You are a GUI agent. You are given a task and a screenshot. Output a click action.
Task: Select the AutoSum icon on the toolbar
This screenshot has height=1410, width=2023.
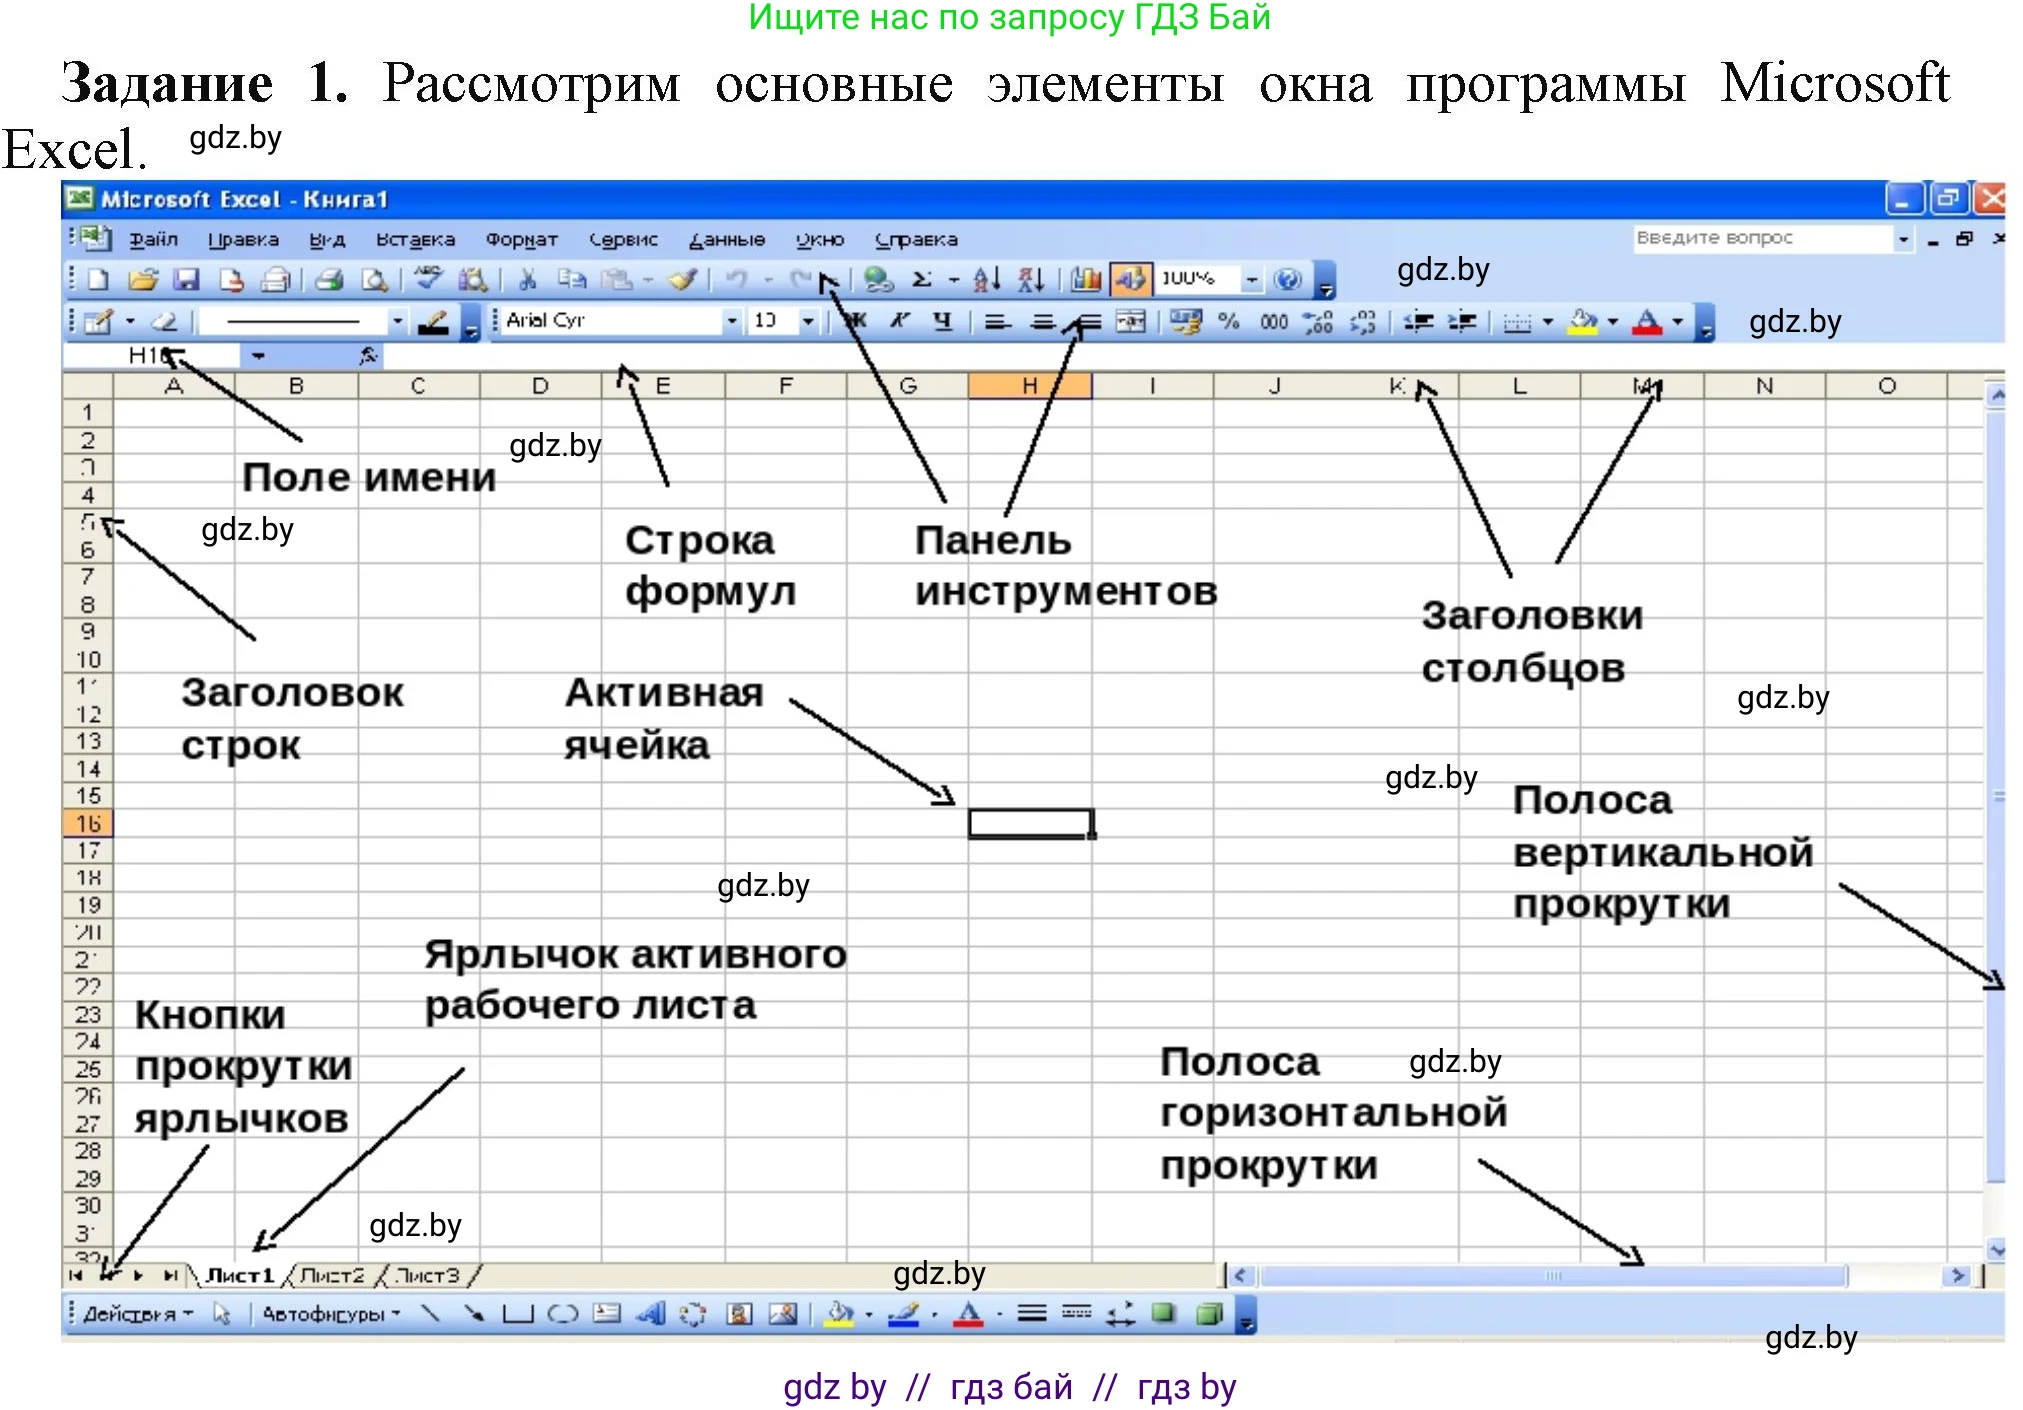click(x=921, y=280)
